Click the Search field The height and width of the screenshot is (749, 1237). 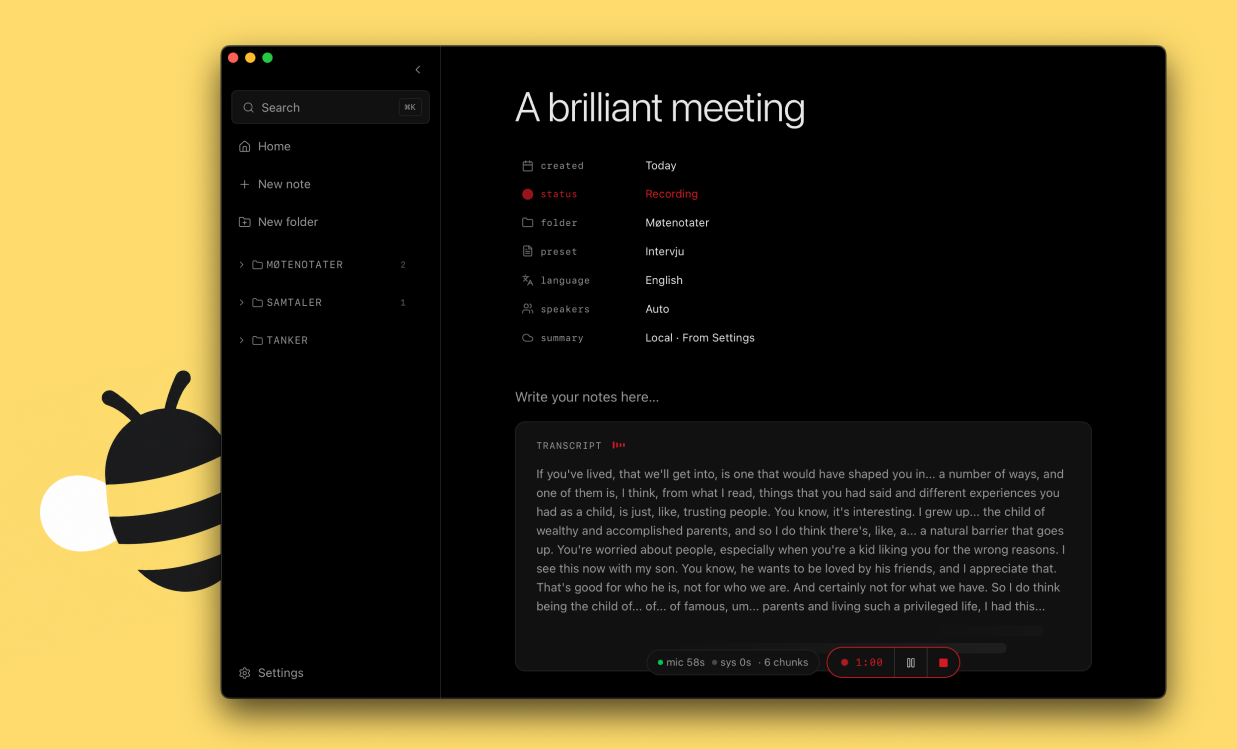330,107
